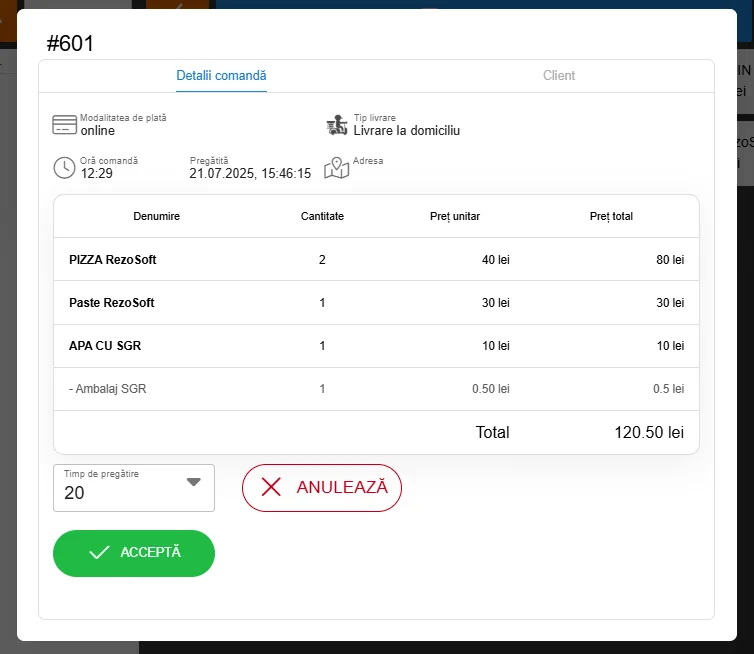Accept the order with the Acceptă button
The height and width of the screenshot is (654, 754).
tap(134, 553)
